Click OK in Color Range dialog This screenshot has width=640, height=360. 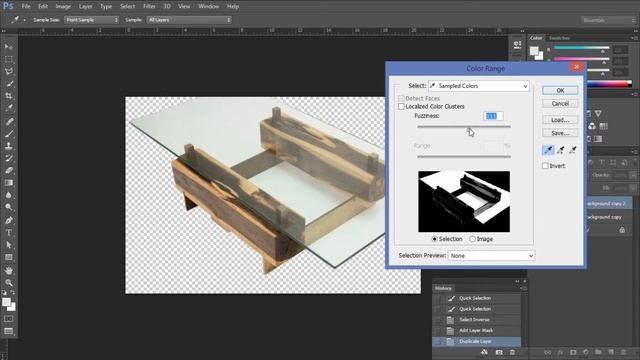(x=560, y=91)
